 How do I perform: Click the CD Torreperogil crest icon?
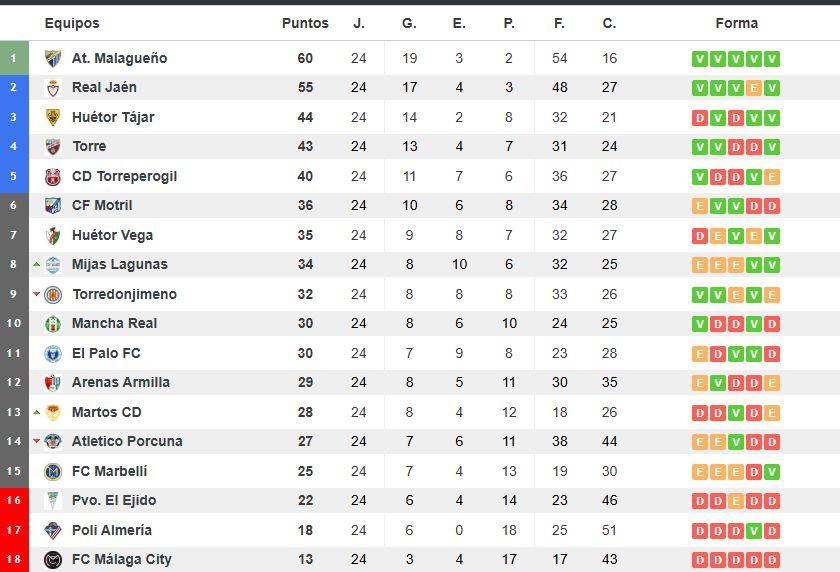tap(52, 176)
